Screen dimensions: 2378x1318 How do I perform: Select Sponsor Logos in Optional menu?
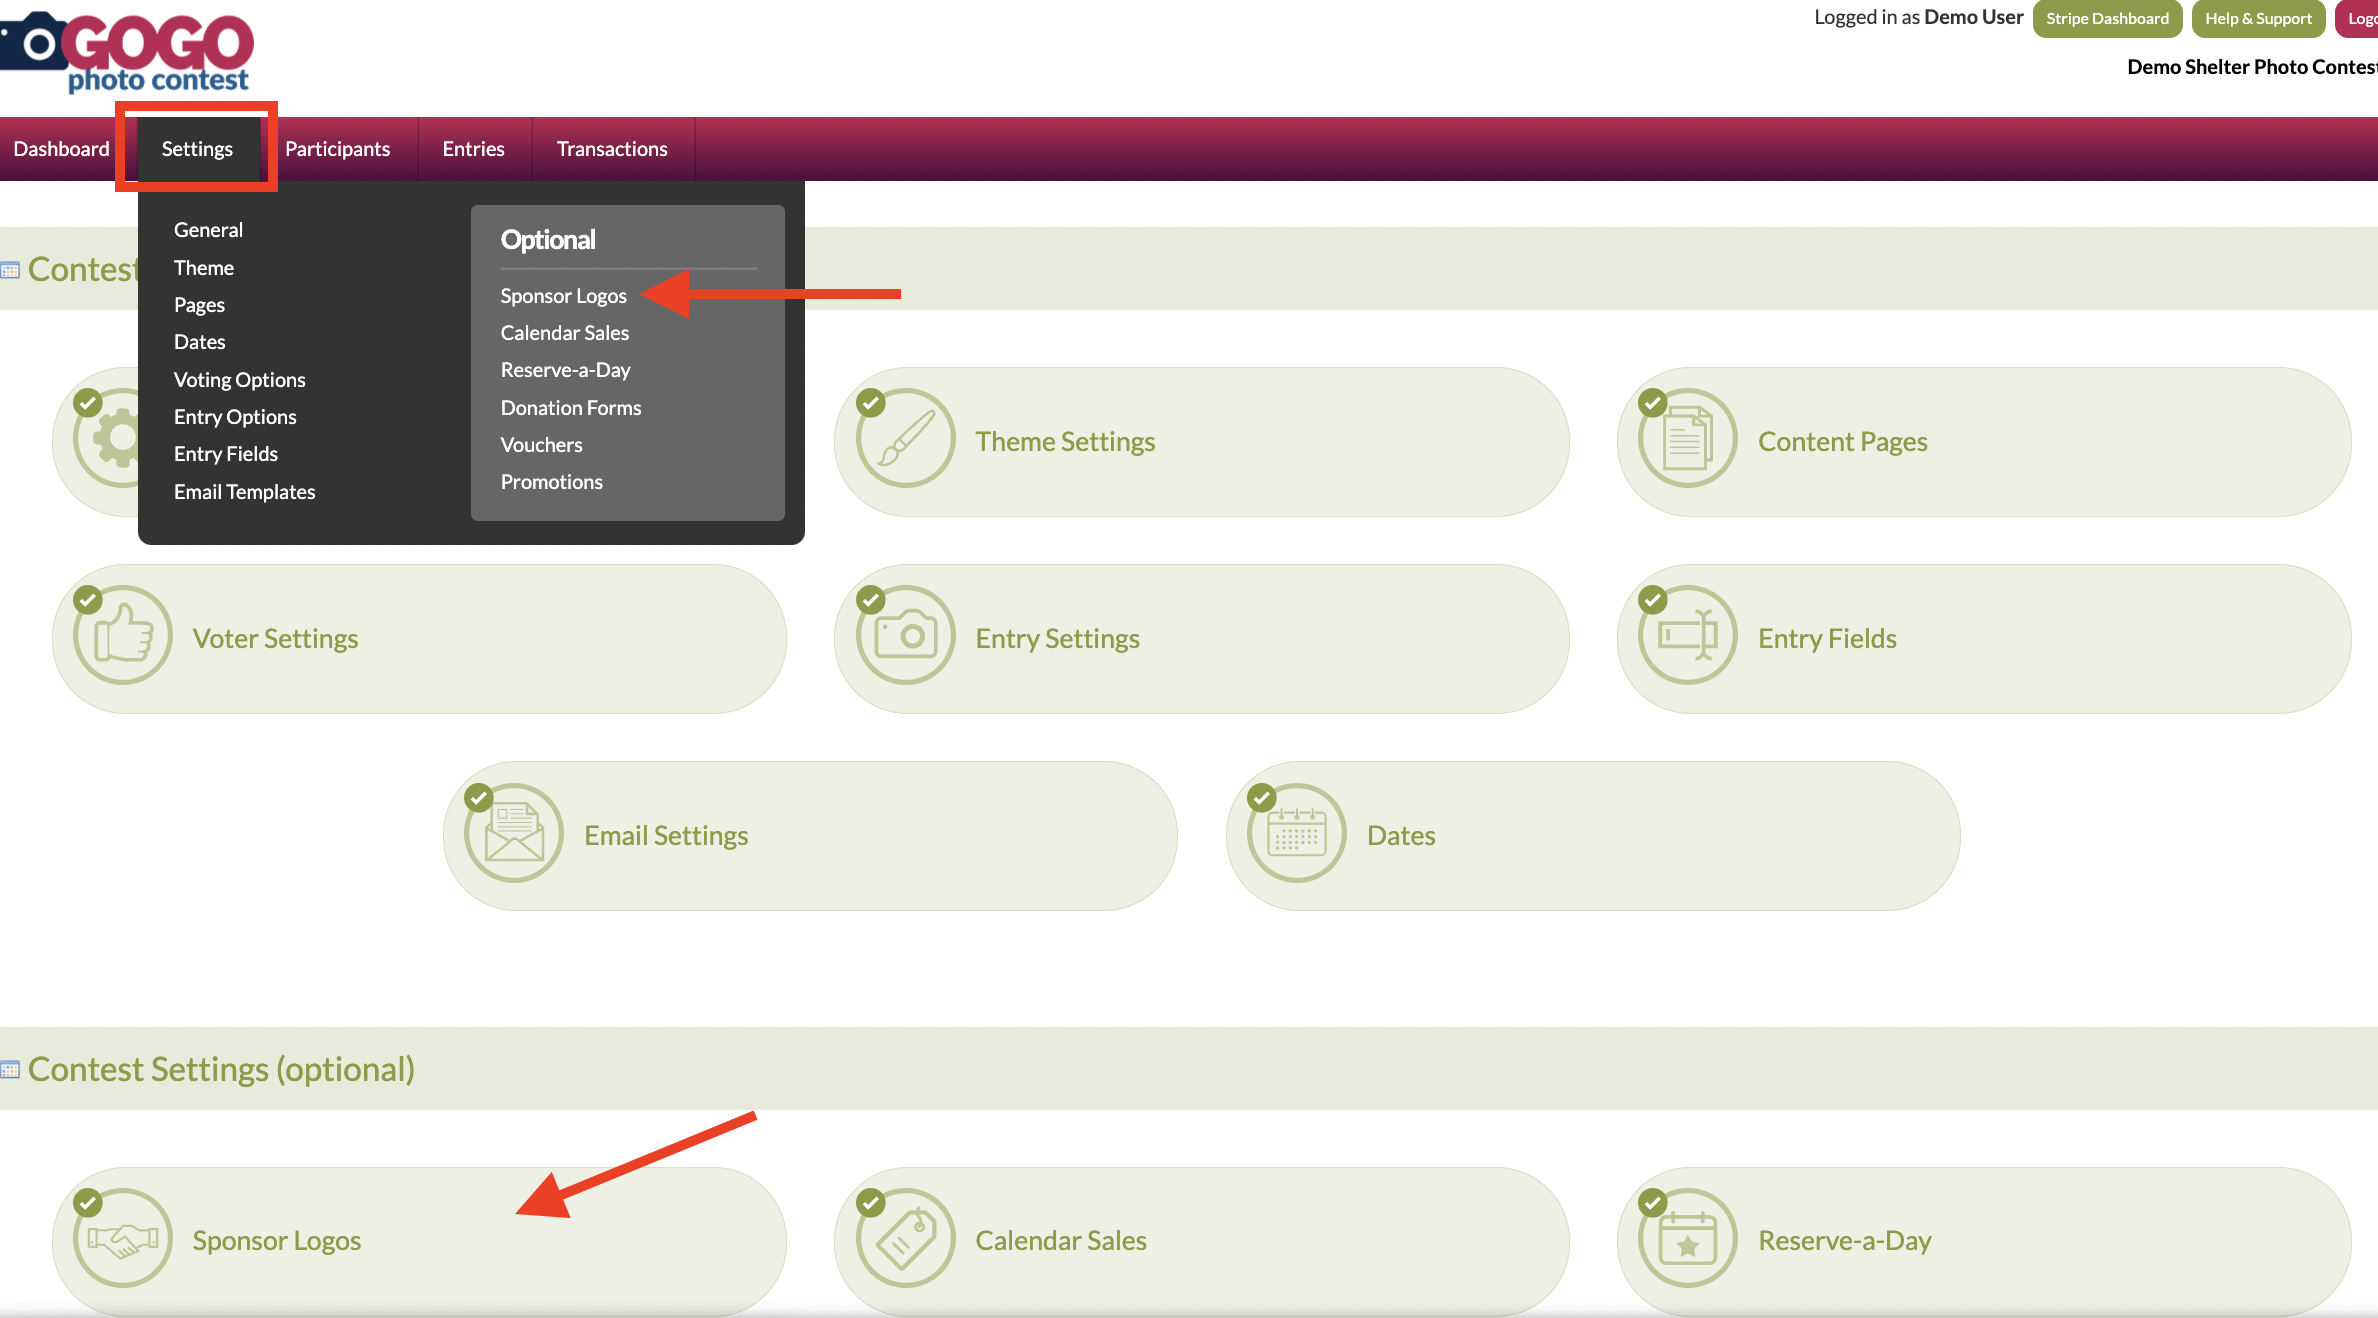point(563,296)
